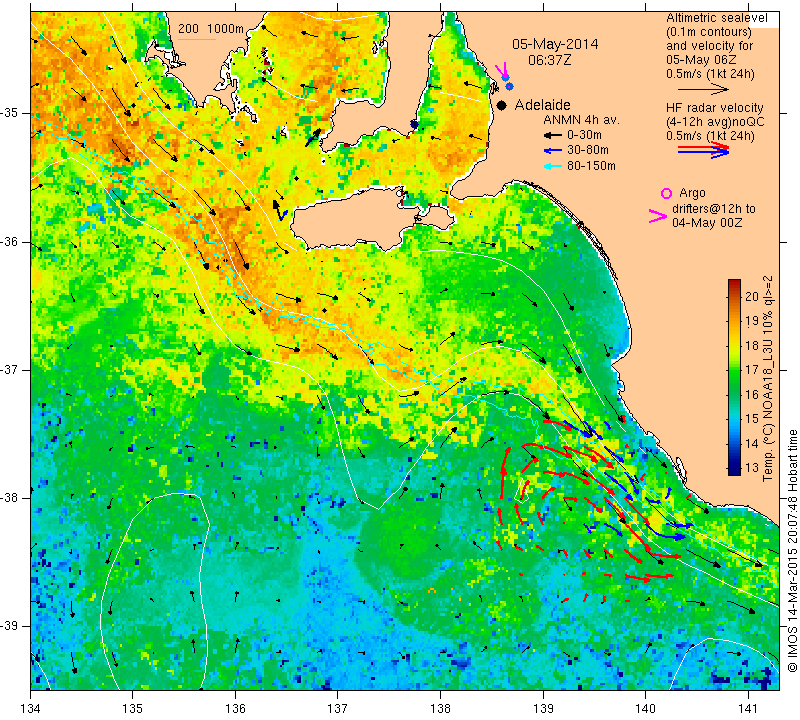The width and height of the screenshot is (800, 720).
Task: Click the cyan 200 1000m isobath legend line
Action: pos(196,39)
